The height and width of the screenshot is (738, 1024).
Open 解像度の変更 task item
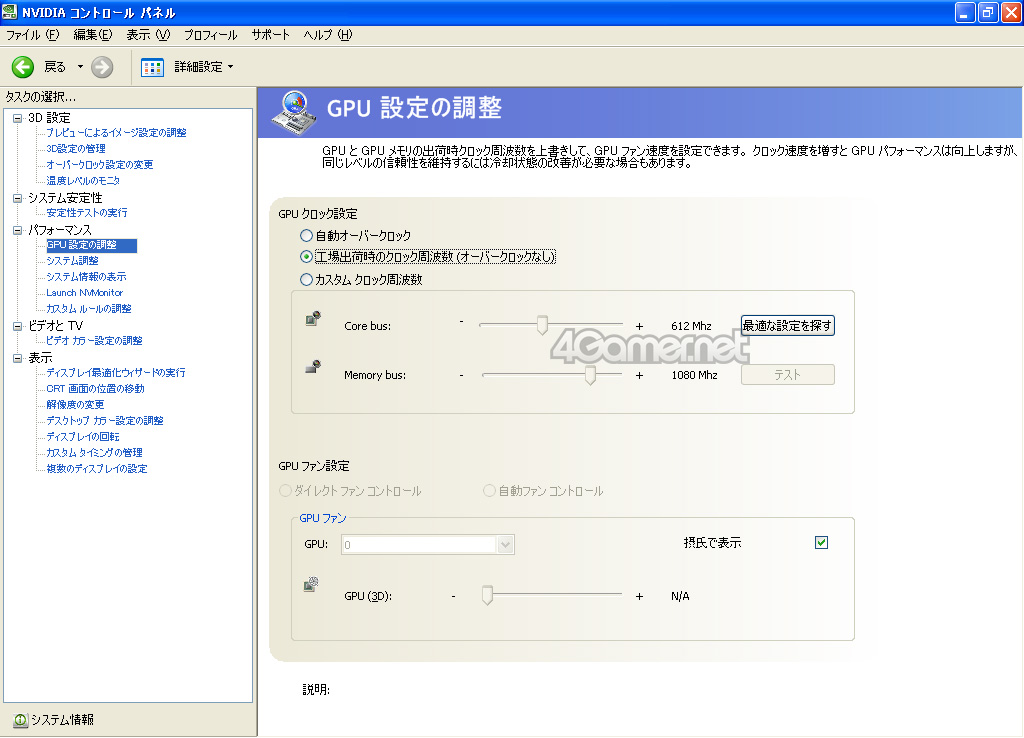75,405
